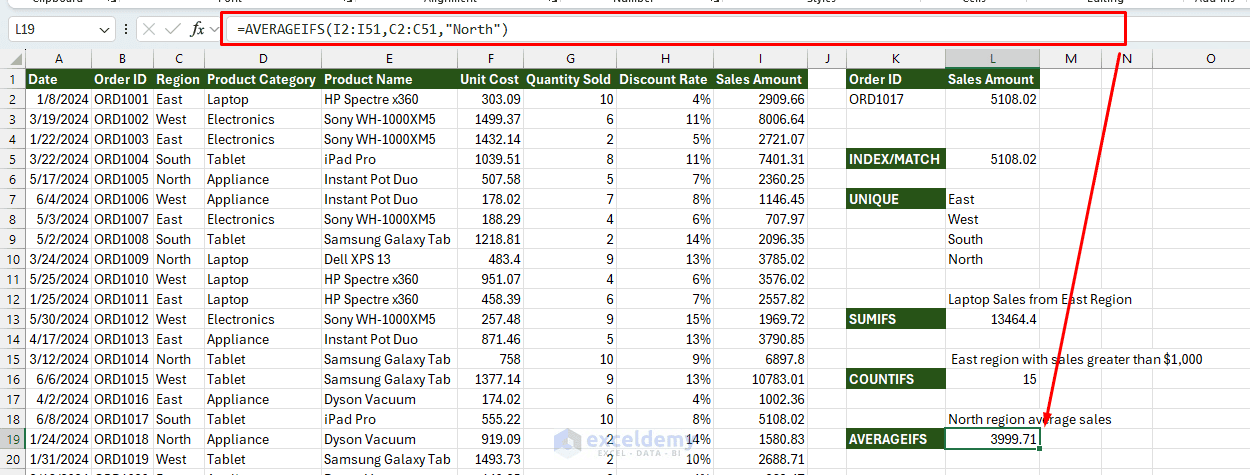Viewport: 1250px width, 475px height.
Task: Select the SUMIFS result 13464.4
Action: tap(992, 319)
